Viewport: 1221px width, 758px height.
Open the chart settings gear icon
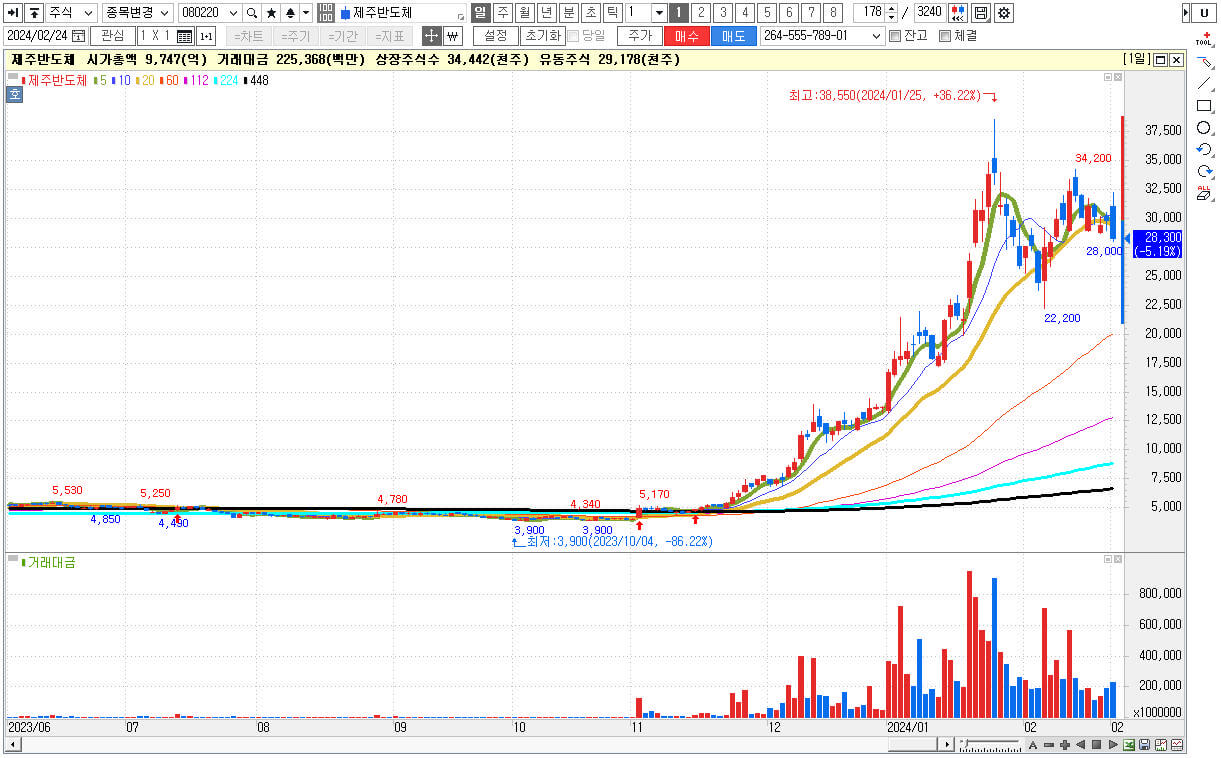[1004, 13]
